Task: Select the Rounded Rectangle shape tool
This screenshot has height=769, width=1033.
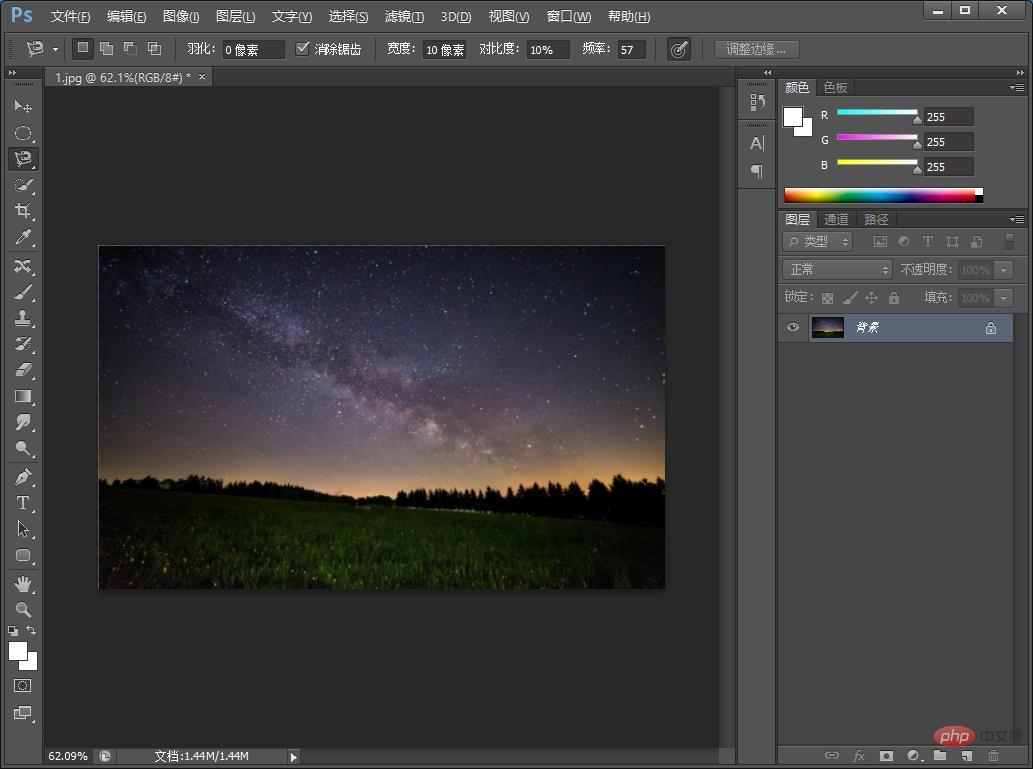Action: pos(23,555)
